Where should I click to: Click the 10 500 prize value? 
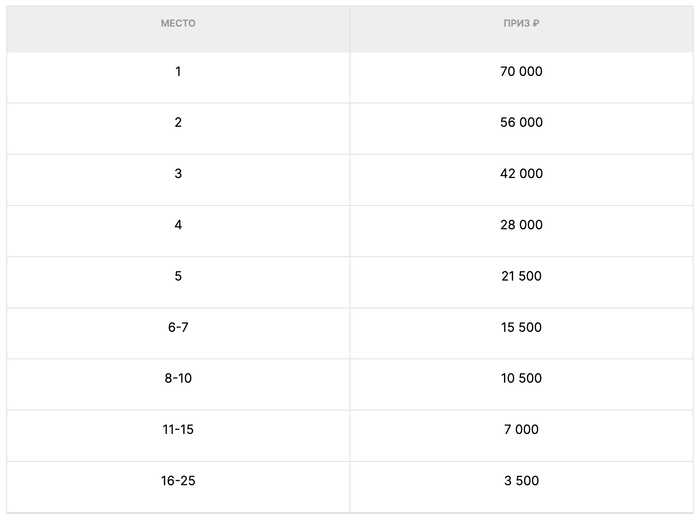coord(521,379)
